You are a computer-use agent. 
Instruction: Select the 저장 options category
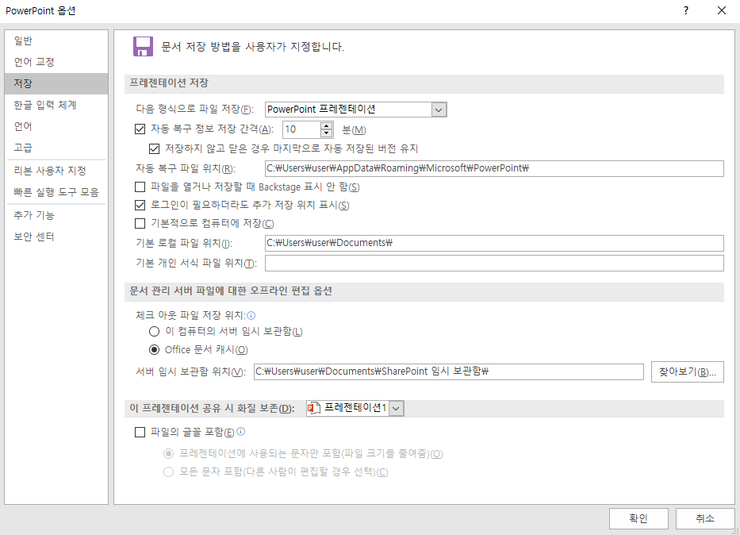(56, 84)
